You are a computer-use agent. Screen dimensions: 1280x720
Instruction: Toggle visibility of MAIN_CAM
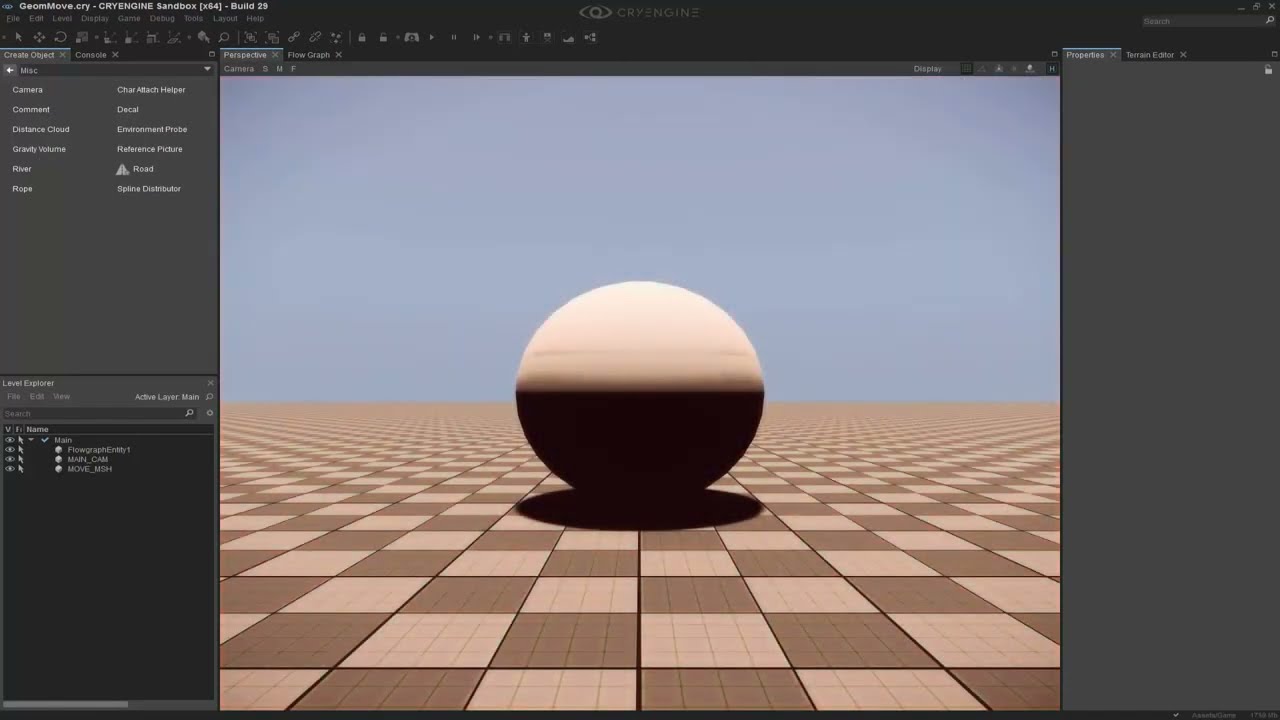[x=9, y=459]
